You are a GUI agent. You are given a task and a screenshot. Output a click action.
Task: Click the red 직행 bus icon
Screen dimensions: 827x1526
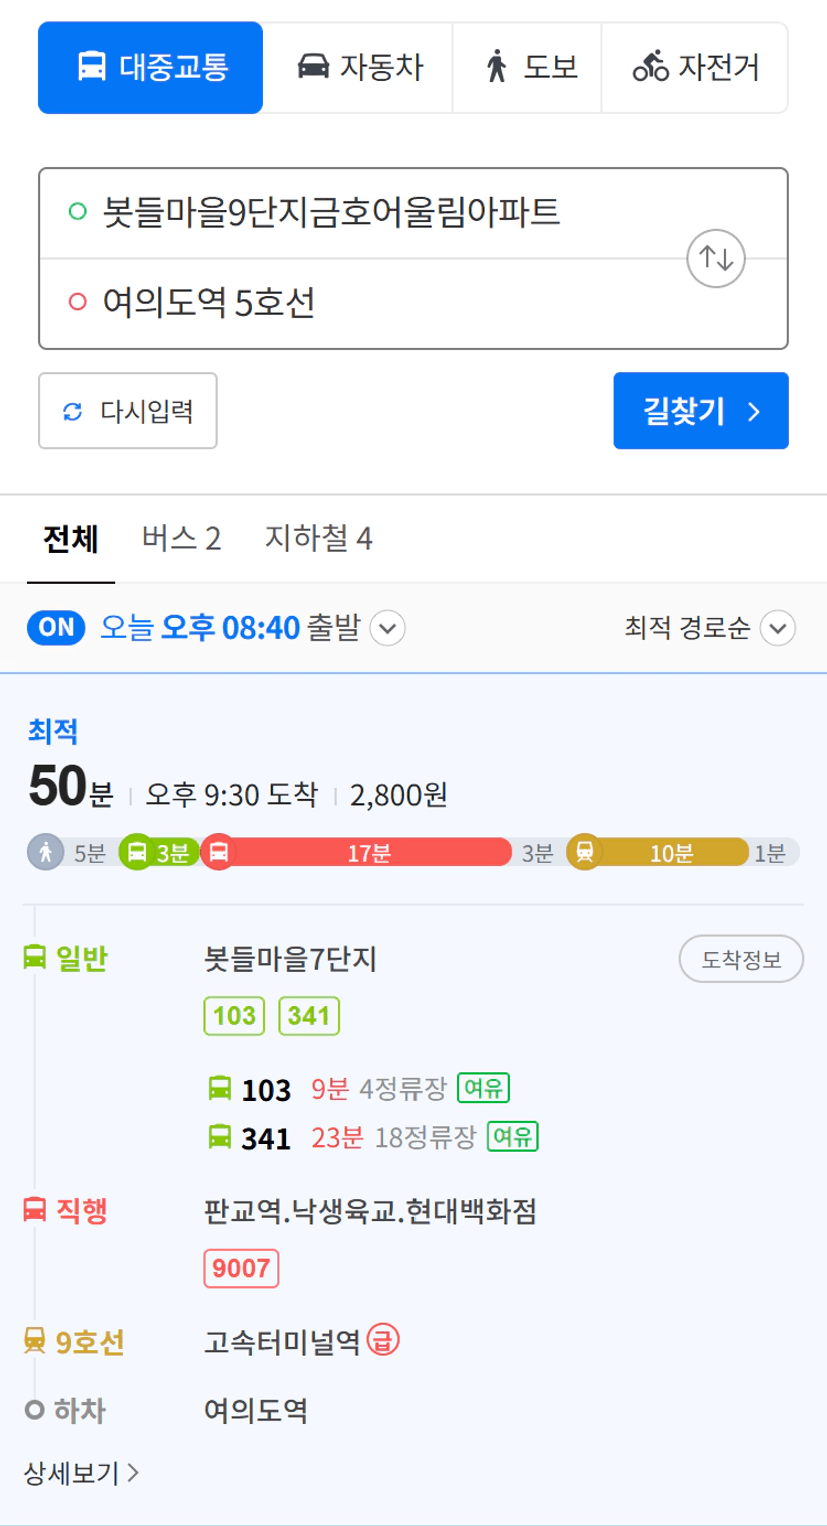coord(35,1210)
